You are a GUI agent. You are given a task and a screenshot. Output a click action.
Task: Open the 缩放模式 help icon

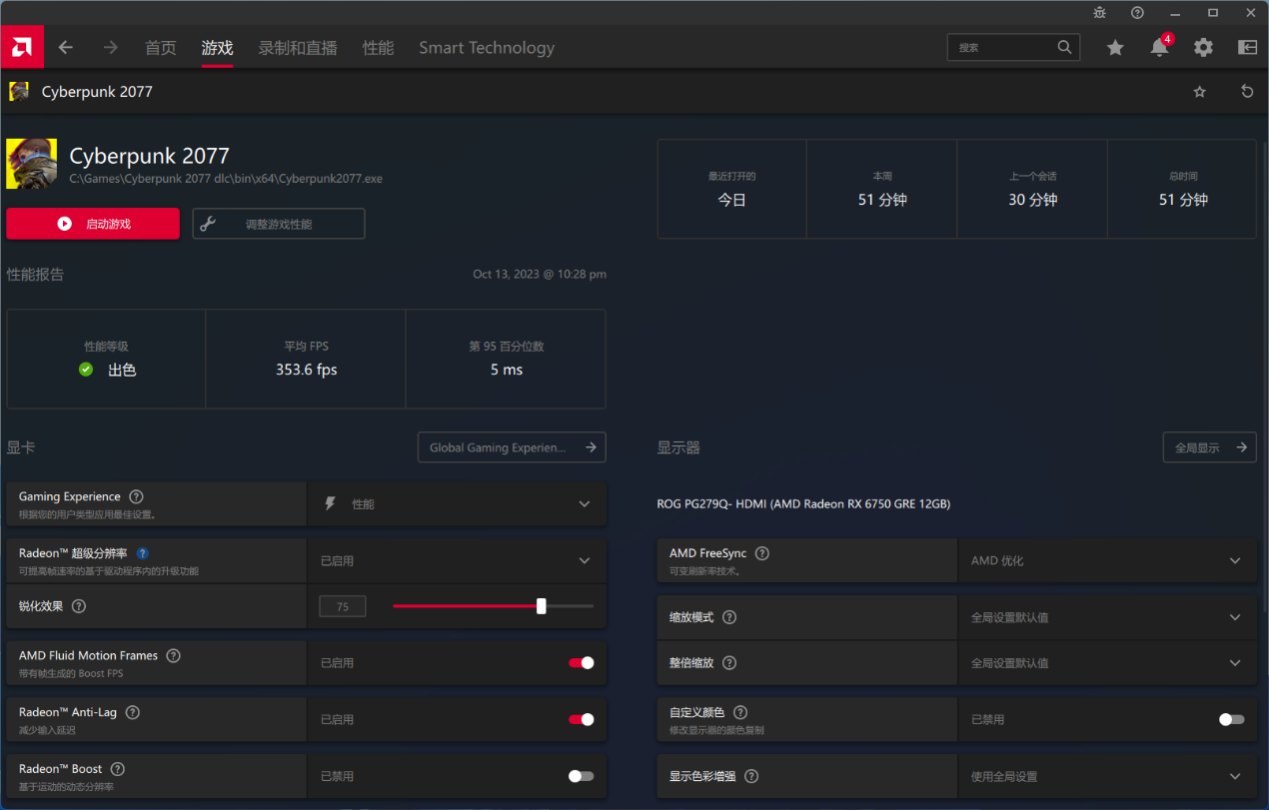click(x=729, y=617)
